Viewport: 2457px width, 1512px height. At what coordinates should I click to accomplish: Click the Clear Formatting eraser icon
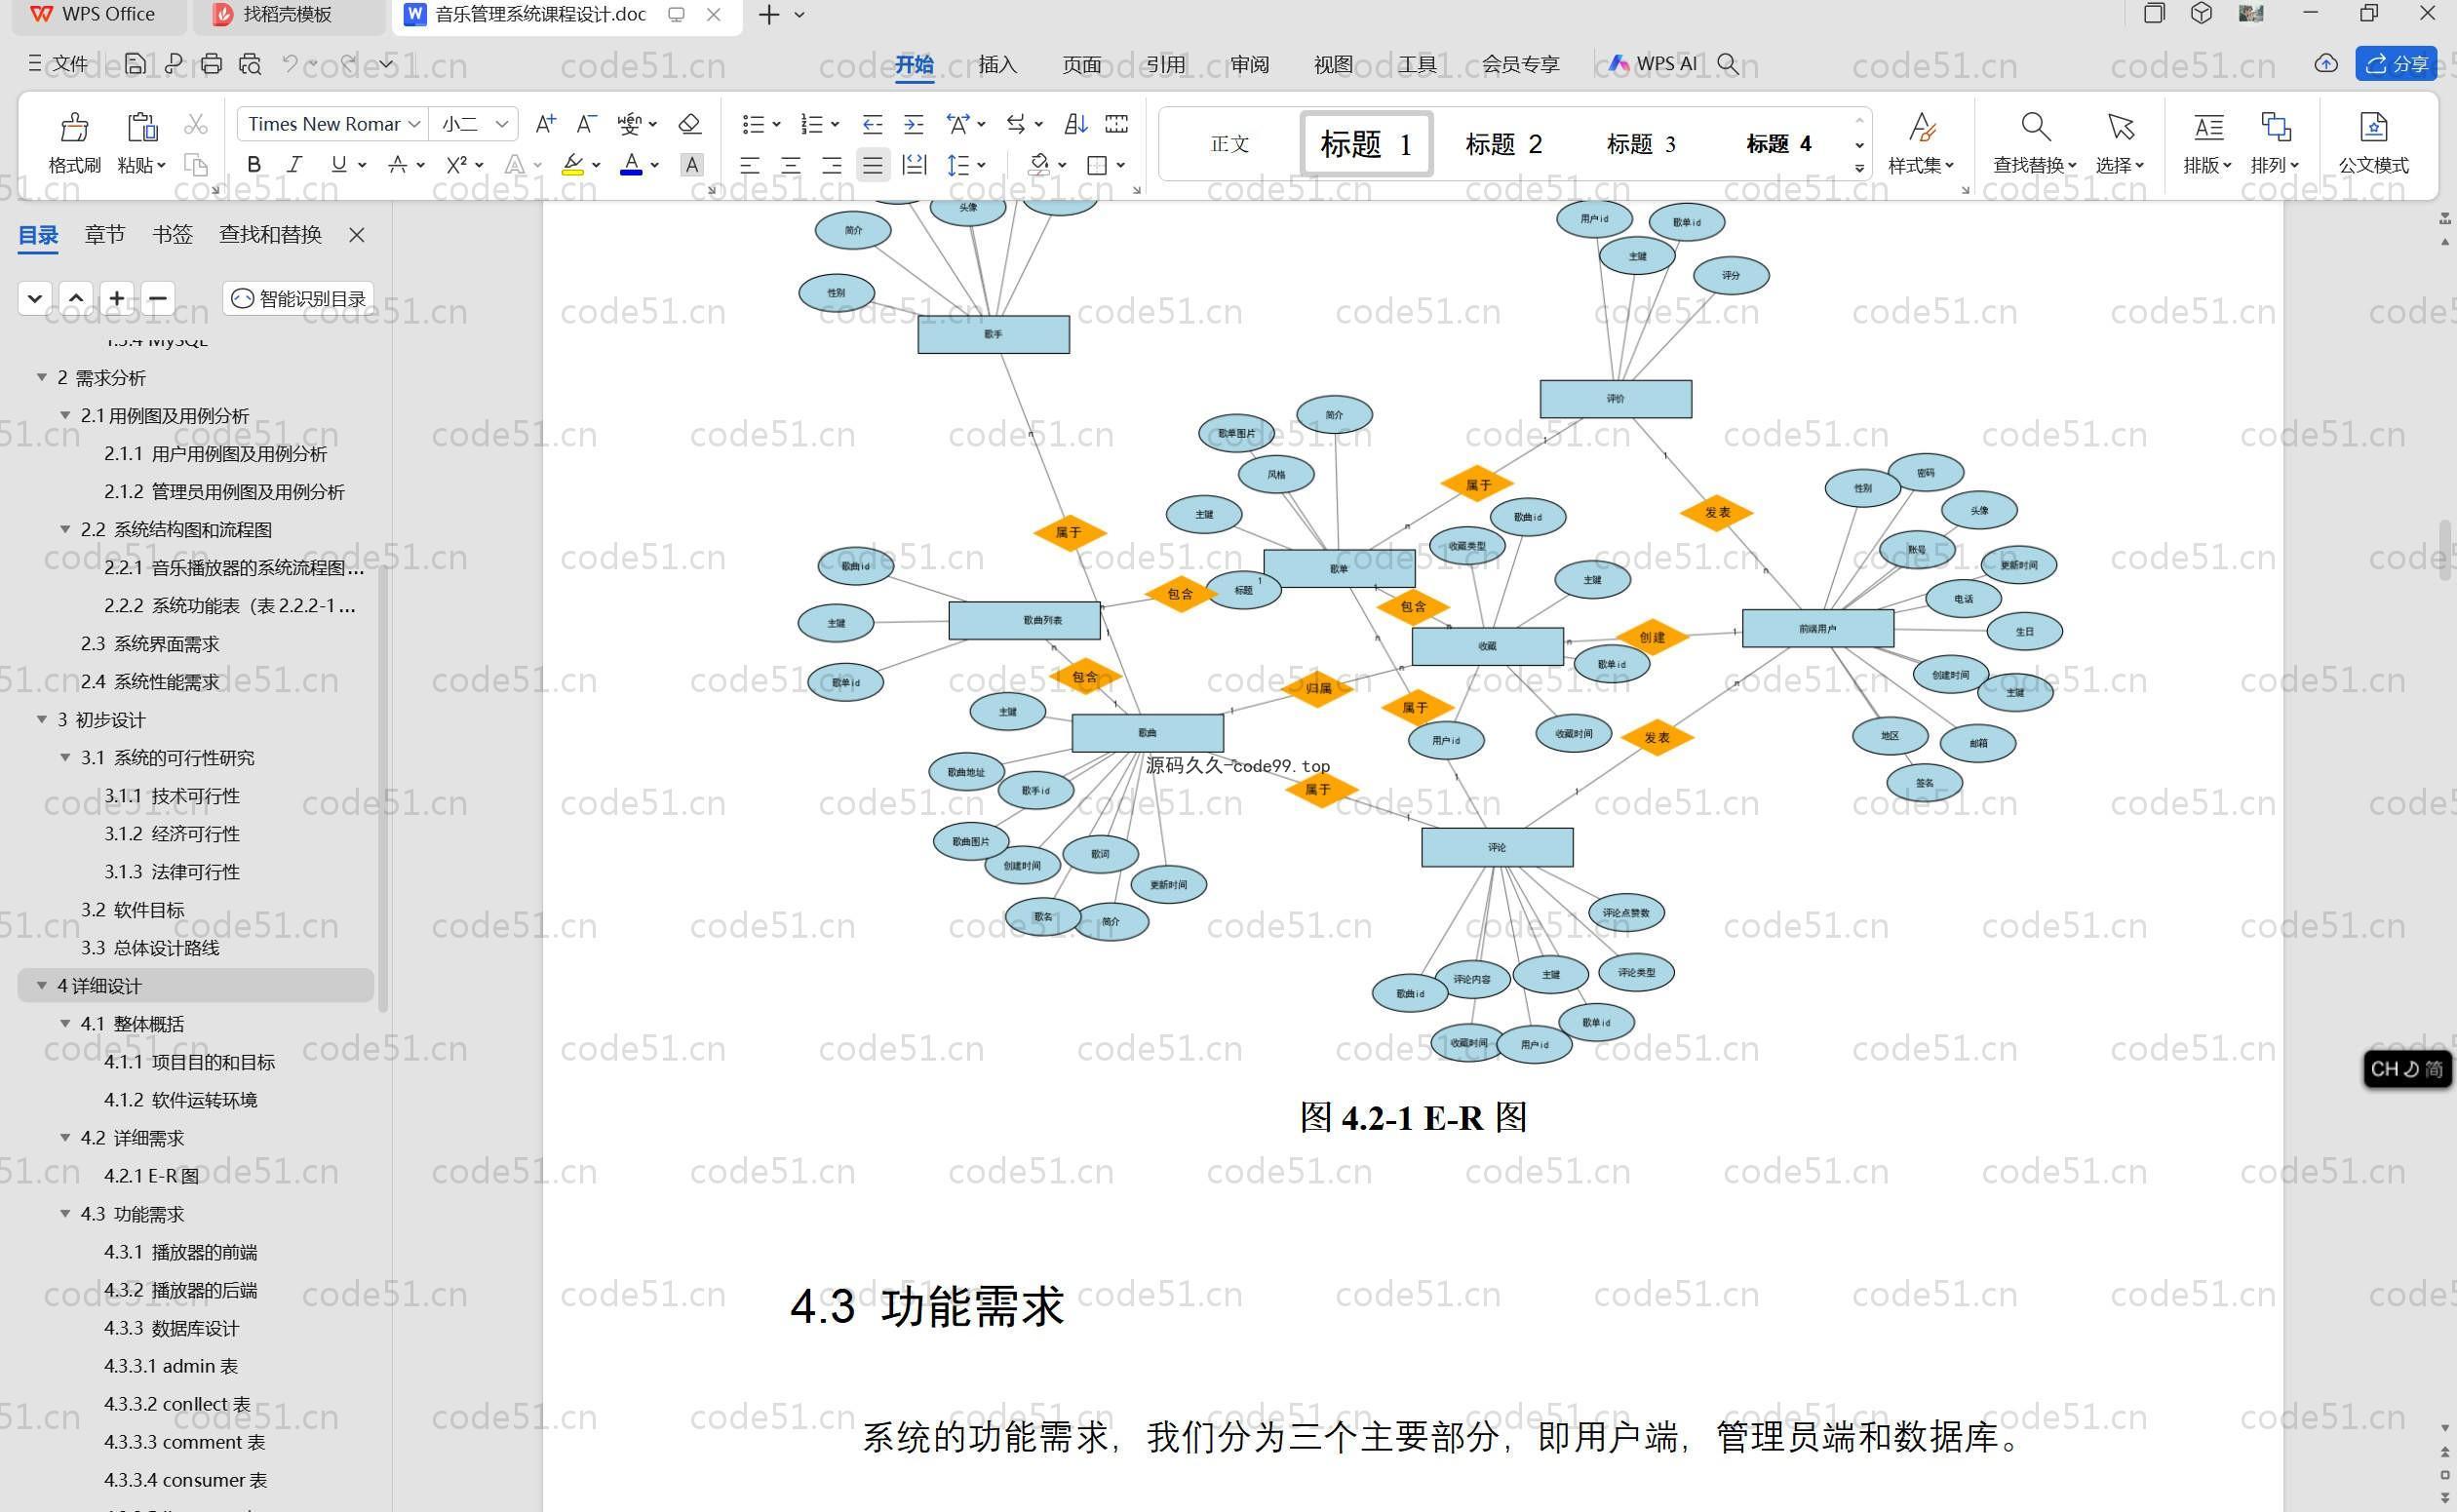click(689, 124)
